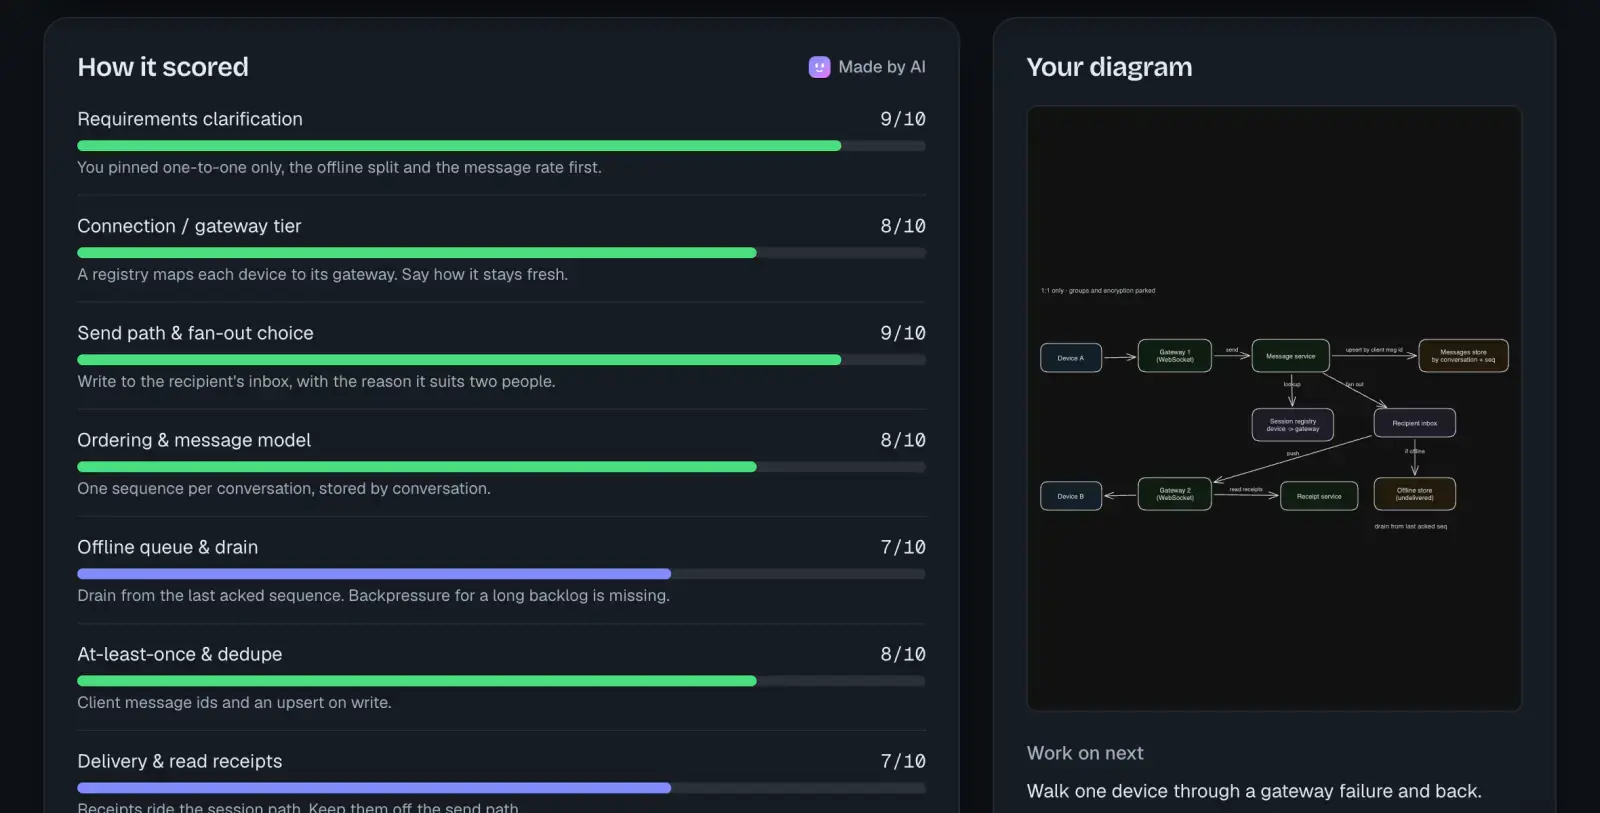Click "You pinned one-to-one only" feedback text
Screen dimensions: 1600x813
[339, 167]
